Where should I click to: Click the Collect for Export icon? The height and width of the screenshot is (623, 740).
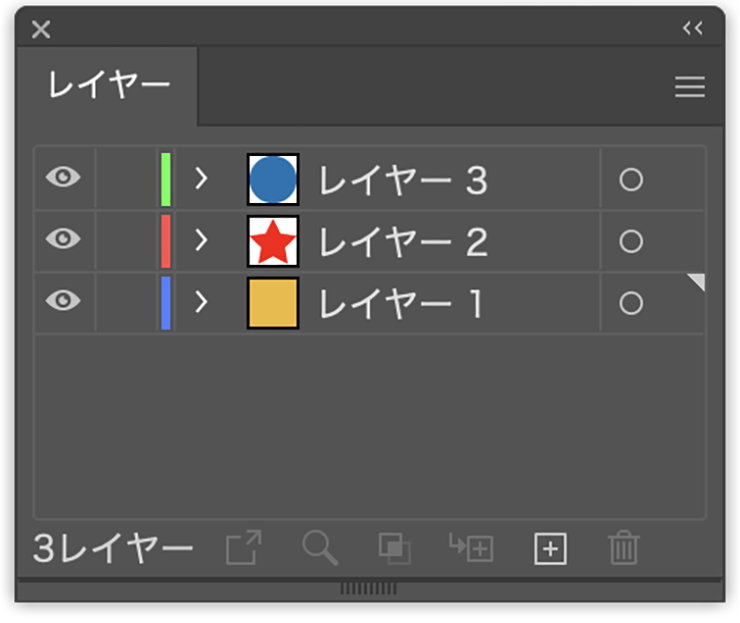tap(243, 548)
